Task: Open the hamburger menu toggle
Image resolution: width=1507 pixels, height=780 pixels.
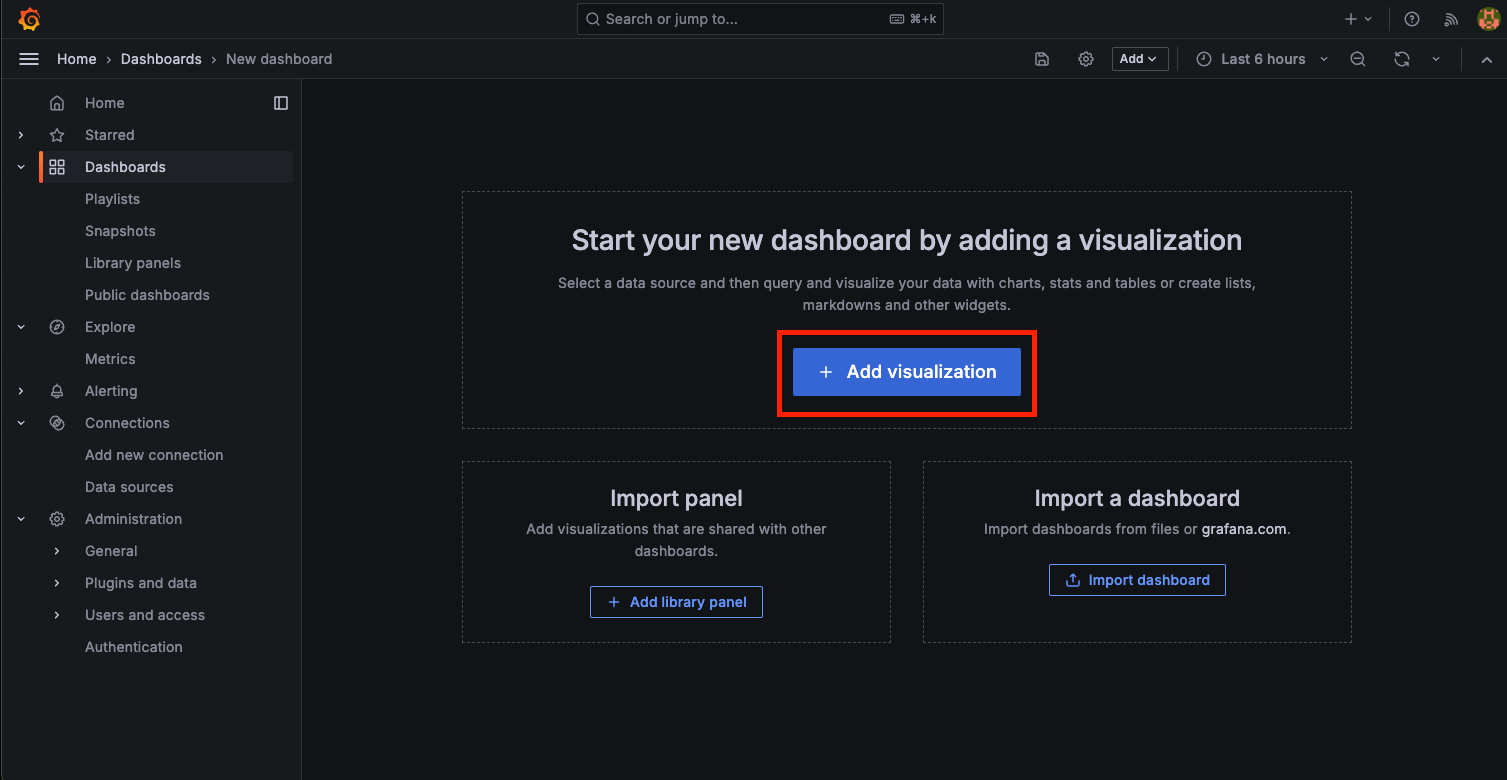Action: 29,59
